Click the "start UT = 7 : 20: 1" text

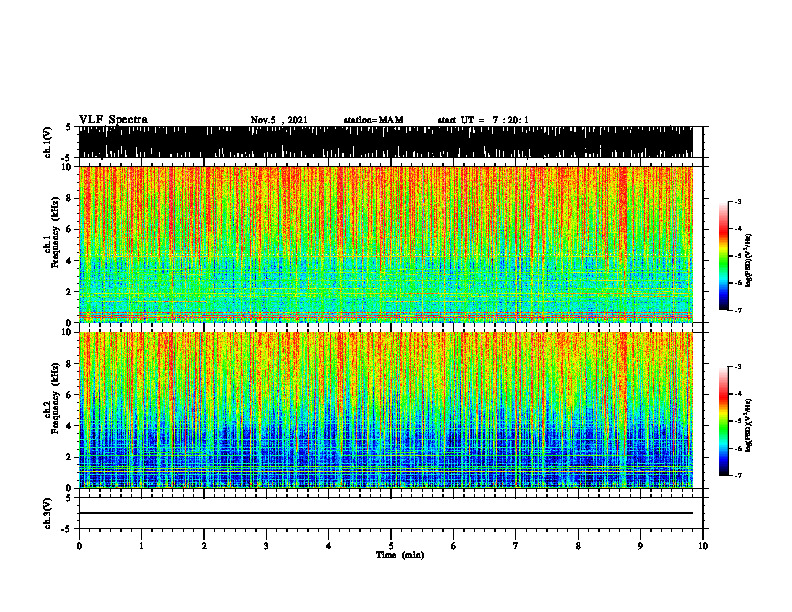483,120
